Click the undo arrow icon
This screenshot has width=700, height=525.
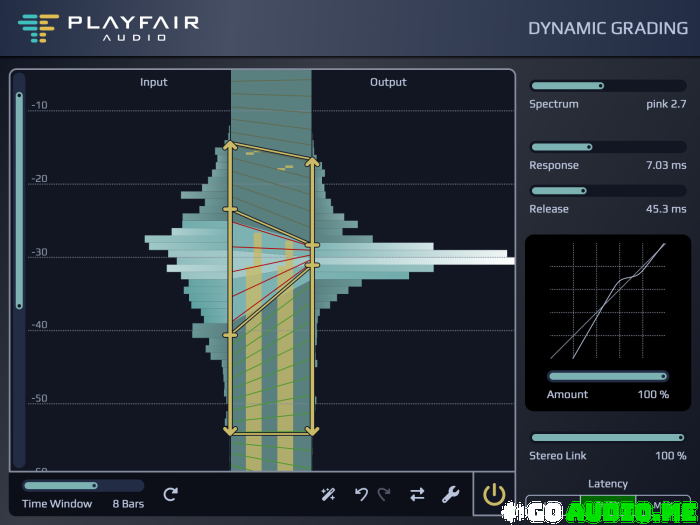(x=361, y=494)
